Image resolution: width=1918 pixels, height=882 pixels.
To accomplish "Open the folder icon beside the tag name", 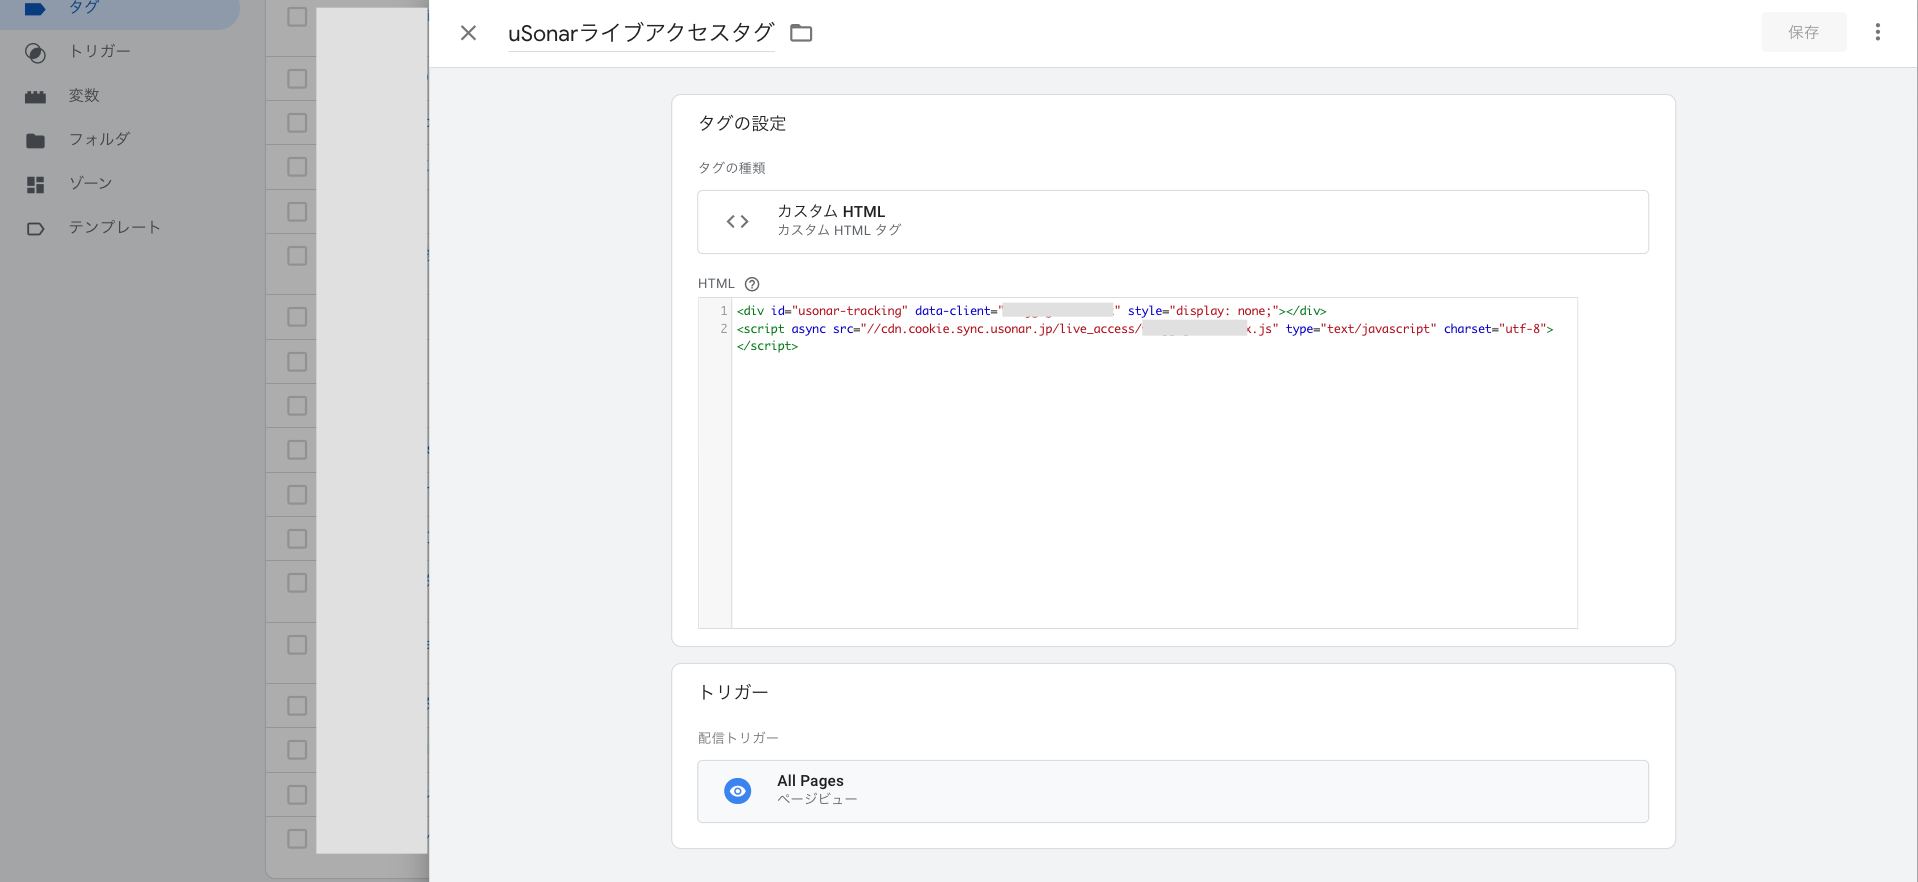I will click(801, 33).
